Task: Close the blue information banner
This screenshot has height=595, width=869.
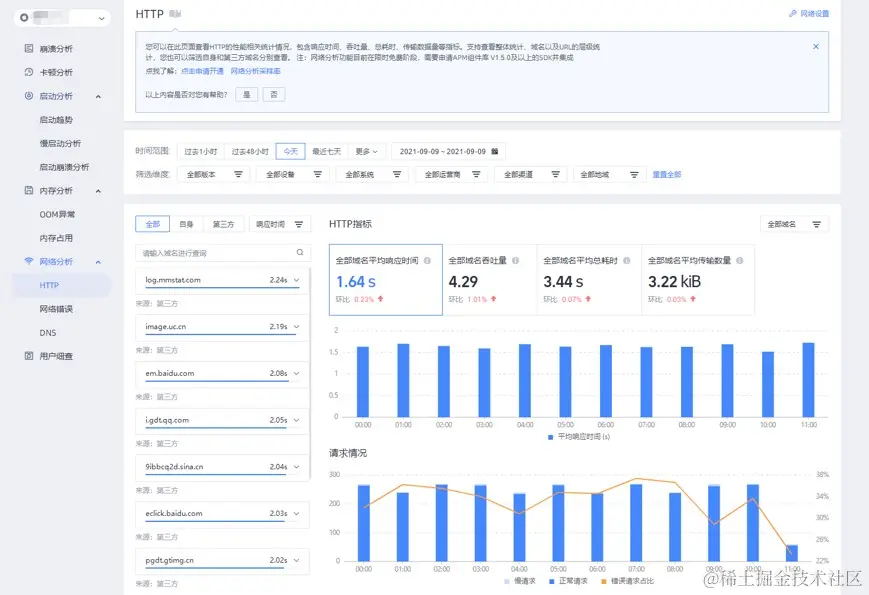Action: pos(816,47)
